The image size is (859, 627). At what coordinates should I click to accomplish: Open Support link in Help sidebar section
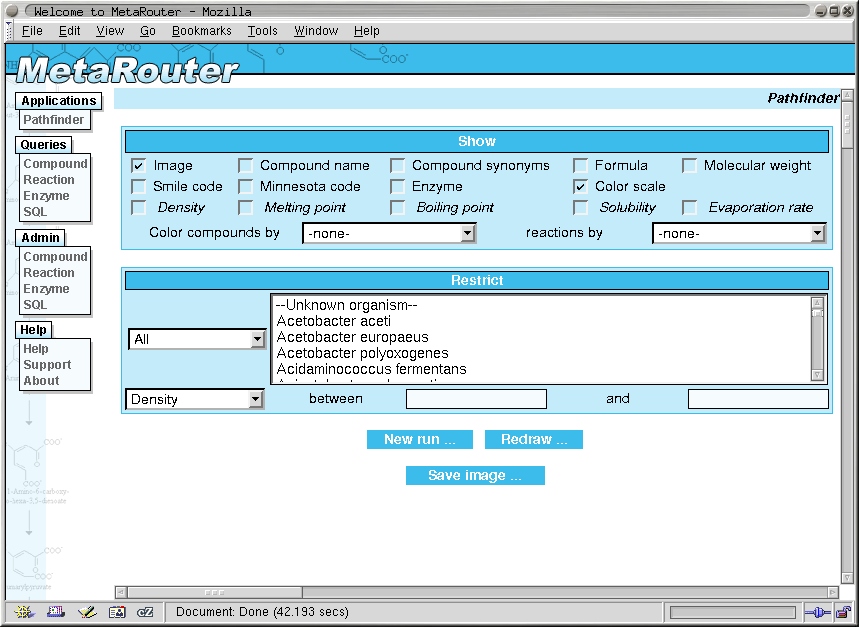(47, 365)
